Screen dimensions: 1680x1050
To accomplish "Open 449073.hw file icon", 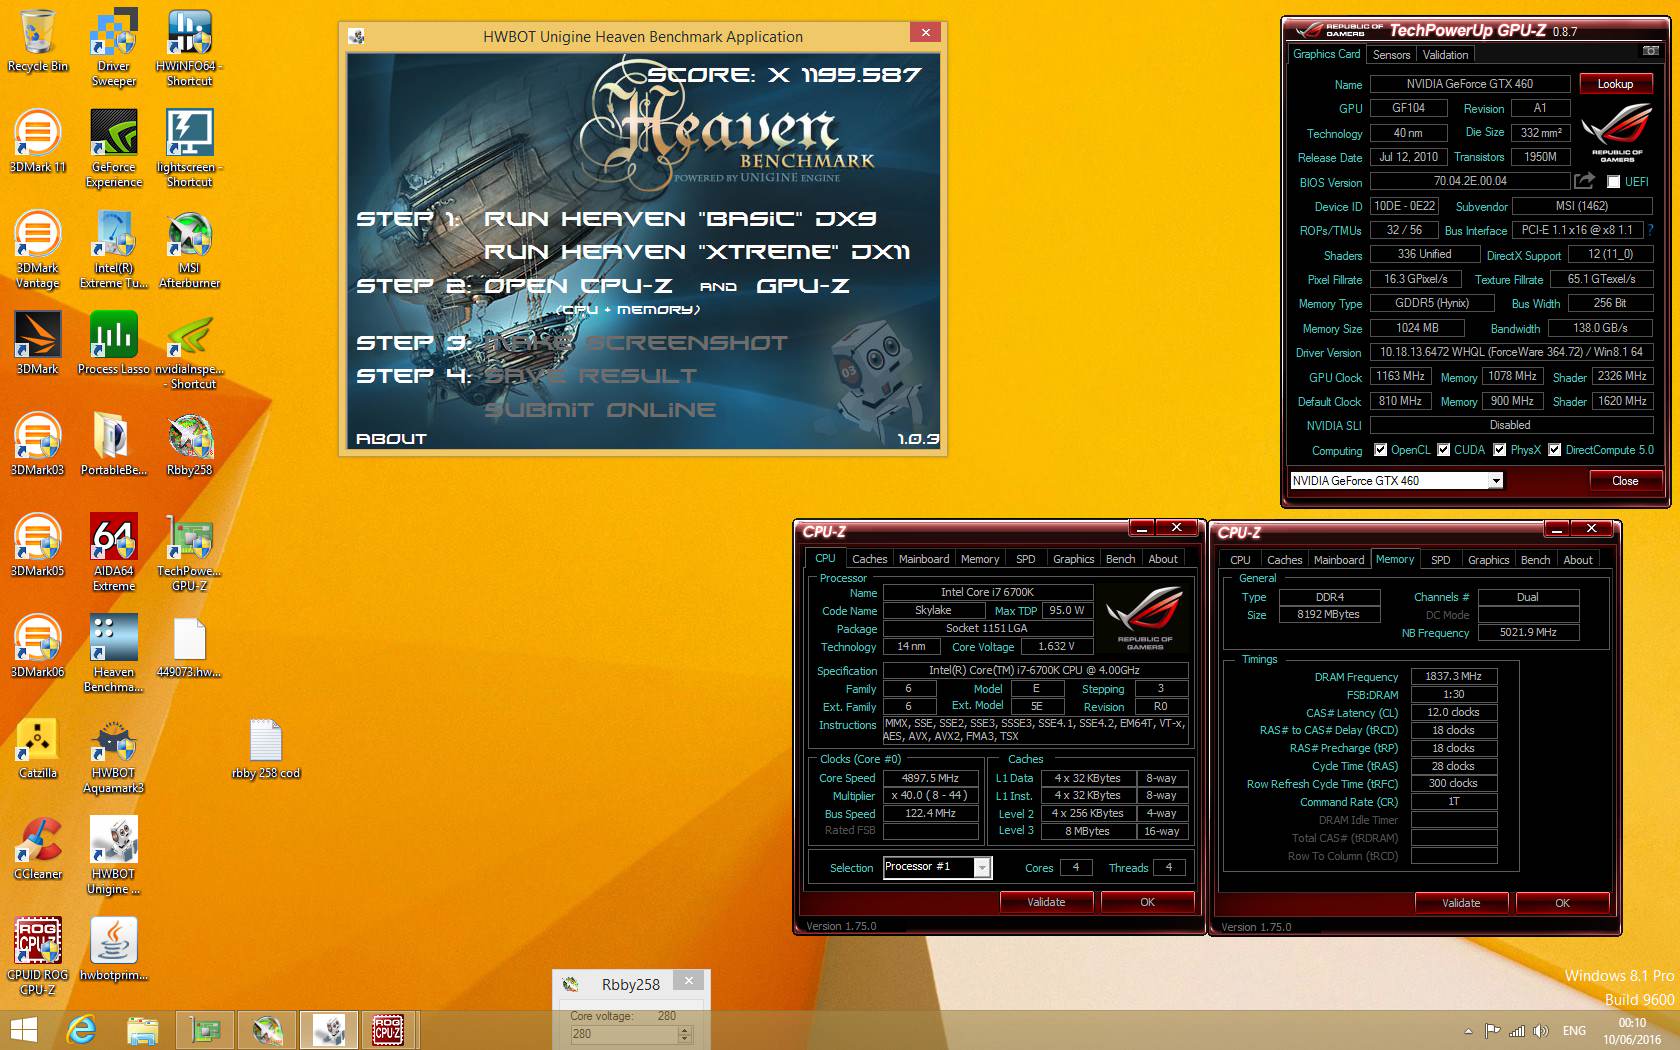I will click(x=189, y=646).
